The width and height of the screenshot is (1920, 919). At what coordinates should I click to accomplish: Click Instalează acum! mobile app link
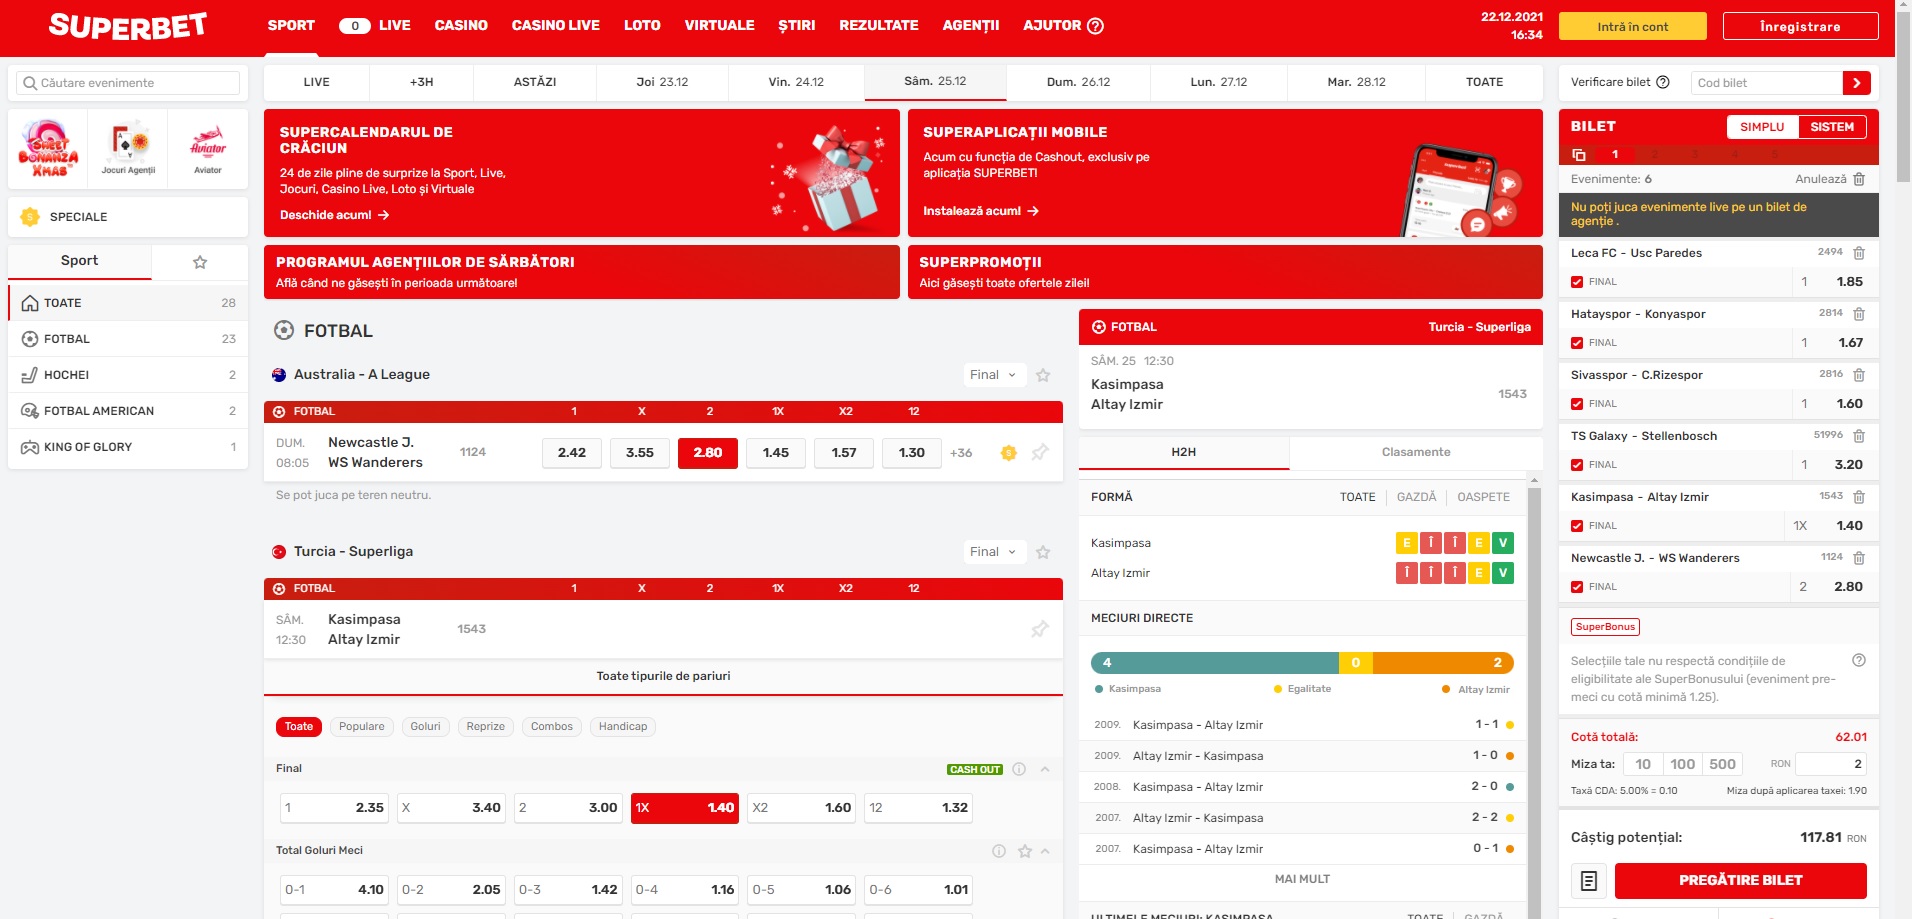pos(981,211)
